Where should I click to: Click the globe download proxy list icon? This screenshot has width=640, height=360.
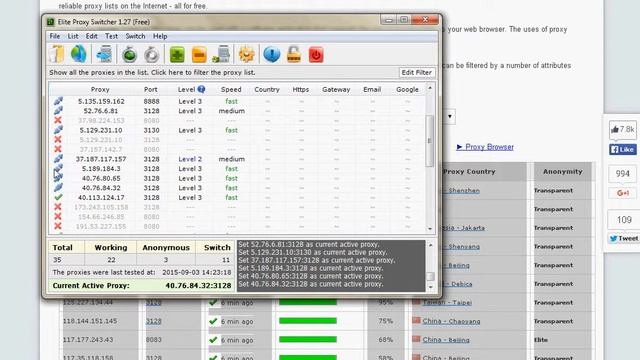point(78,54)
